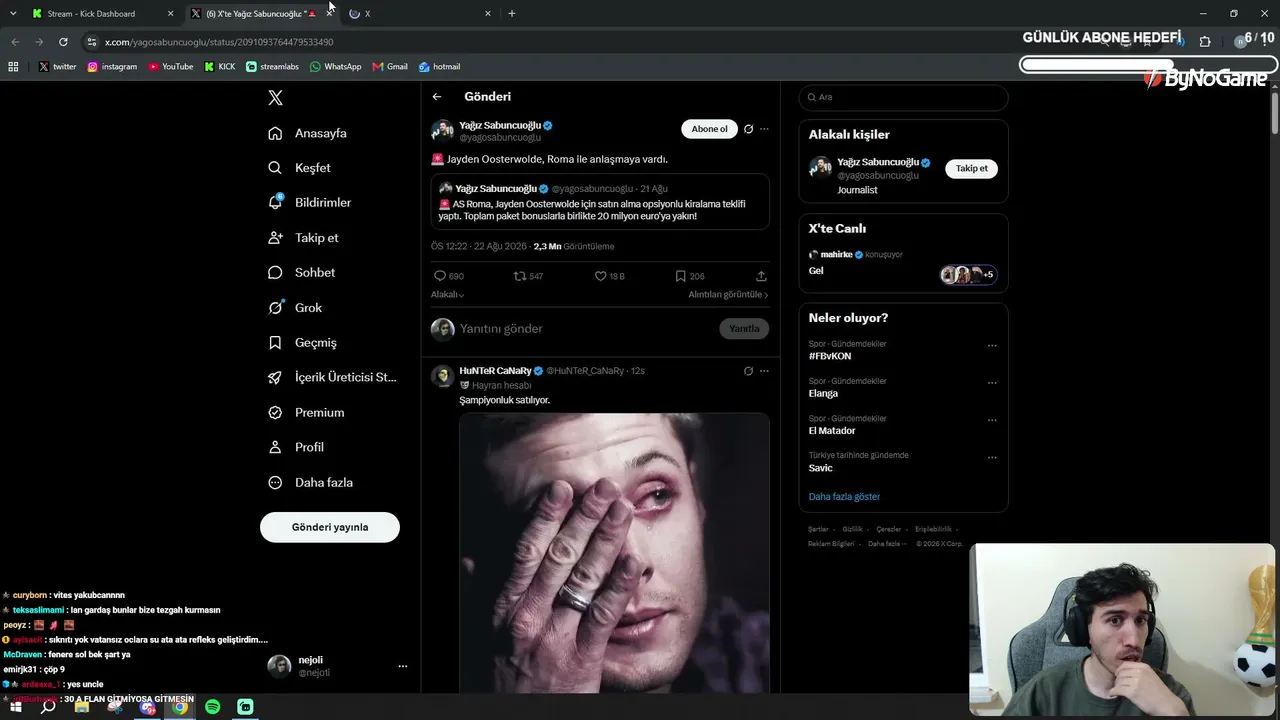Open the Gmail bookmark
Image resolution: width=1280 pixels, height=720 pixels.
(390, 67)
